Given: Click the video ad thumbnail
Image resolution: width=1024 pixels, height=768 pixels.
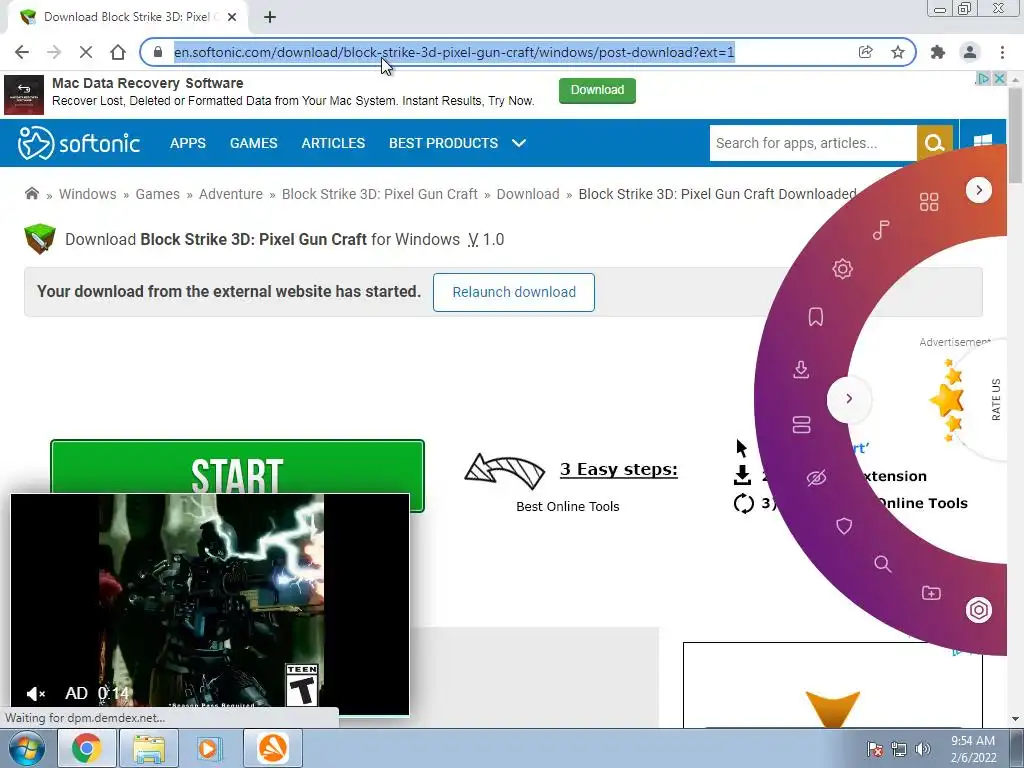Looking at the screenshot, I should [x=210, y=605].
